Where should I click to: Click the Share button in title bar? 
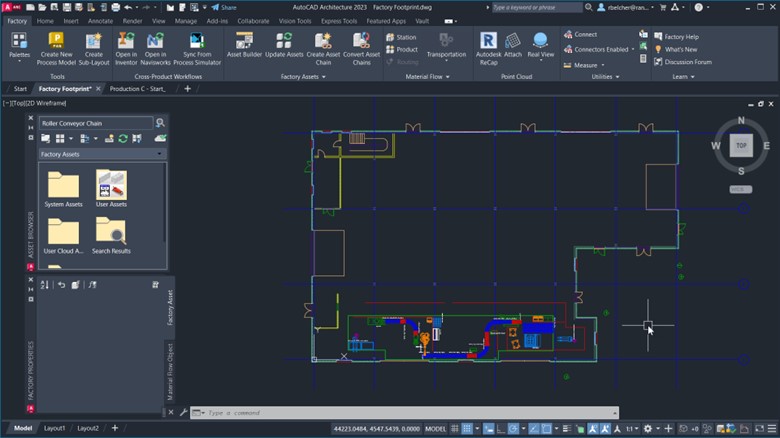[x=224, y=7]
